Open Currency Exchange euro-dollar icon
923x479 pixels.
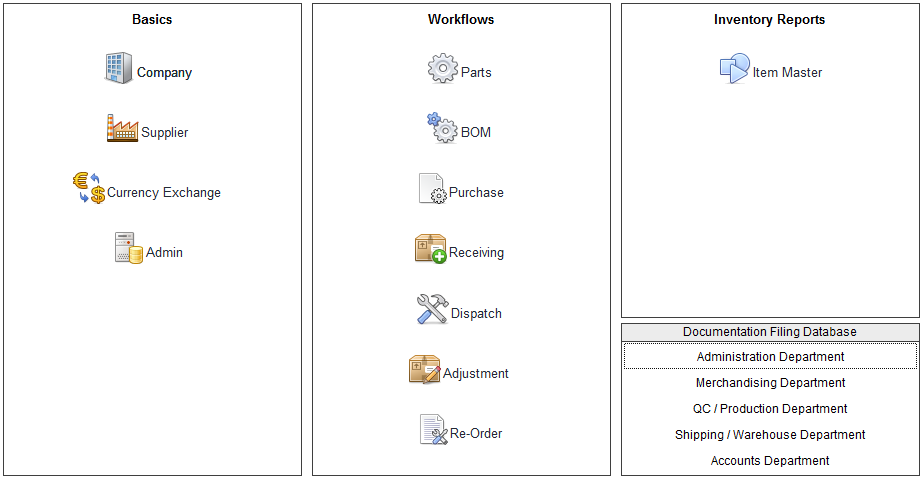[x=88, y=188]
